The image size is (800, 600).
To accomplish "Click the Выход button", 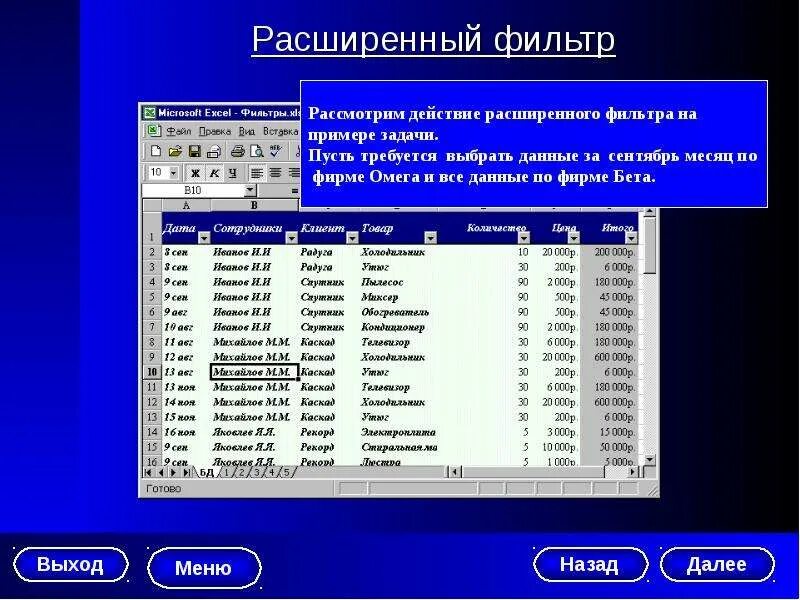I will [70, 565].
